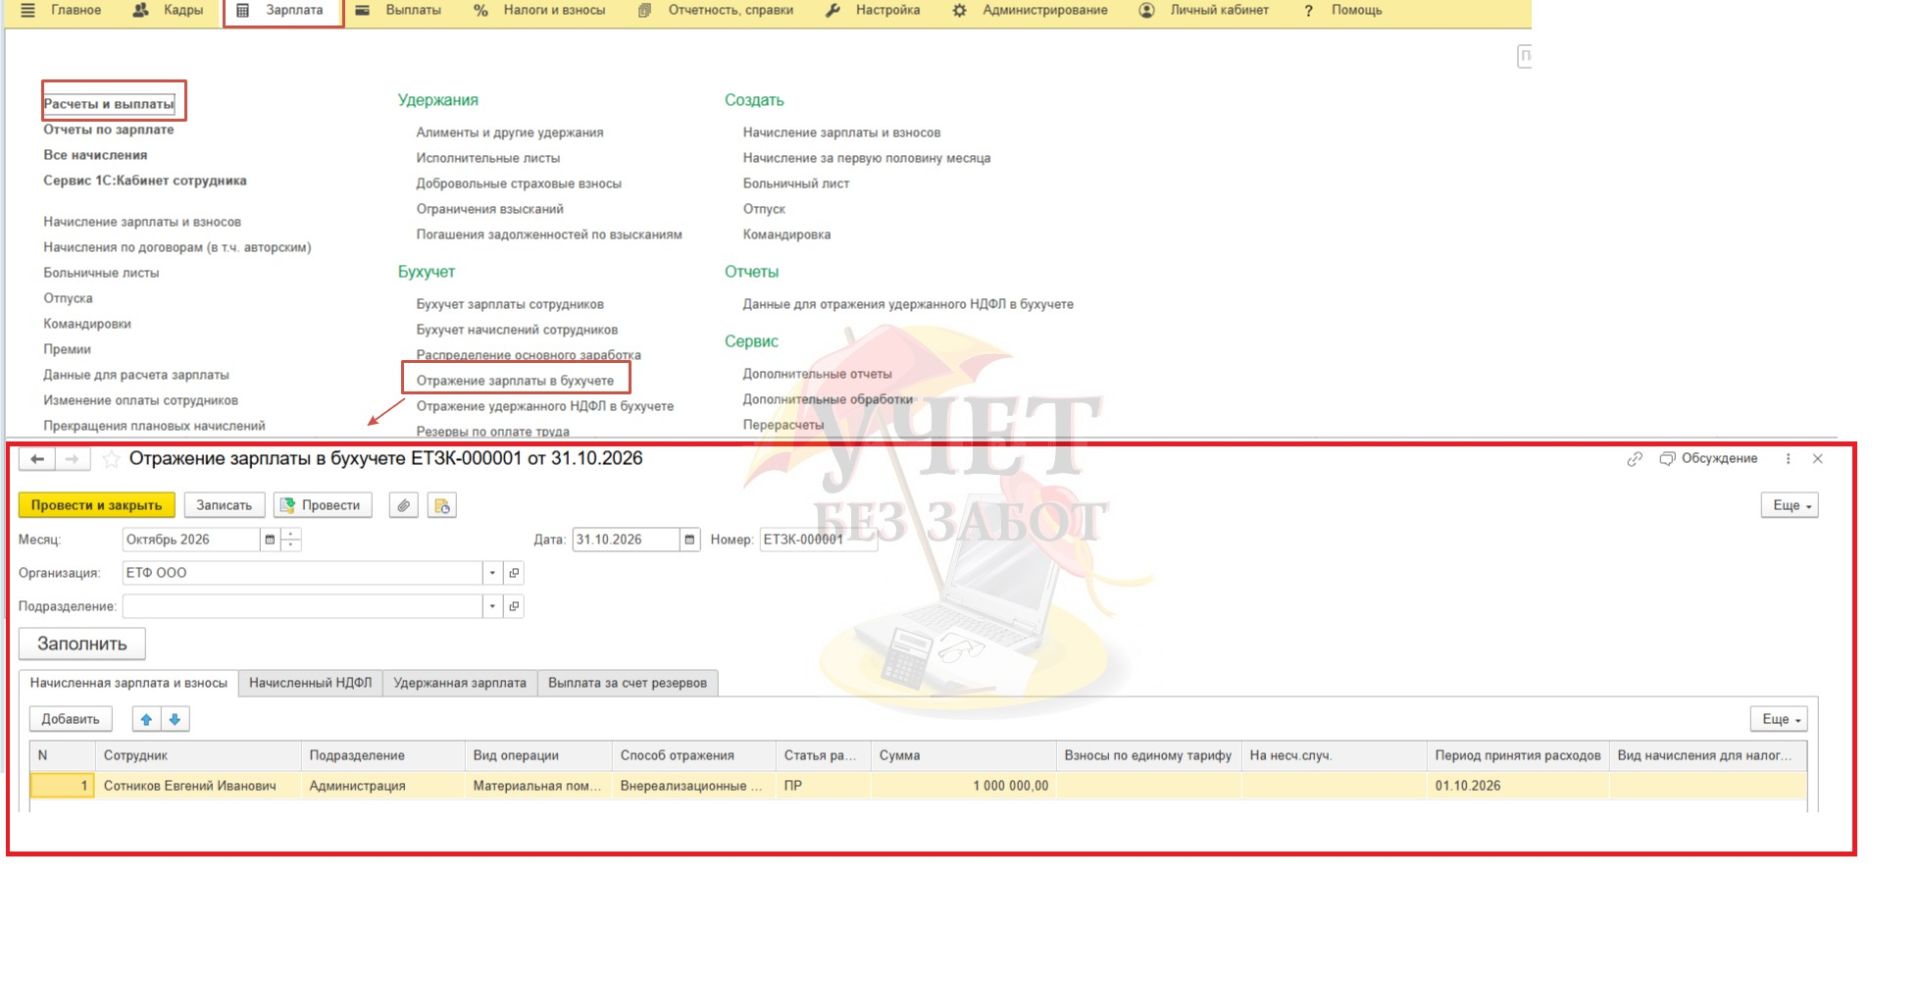Open the Больничный лист link under Создать
This screenshot has height=982, width=1920.
(x=796, y=184)
